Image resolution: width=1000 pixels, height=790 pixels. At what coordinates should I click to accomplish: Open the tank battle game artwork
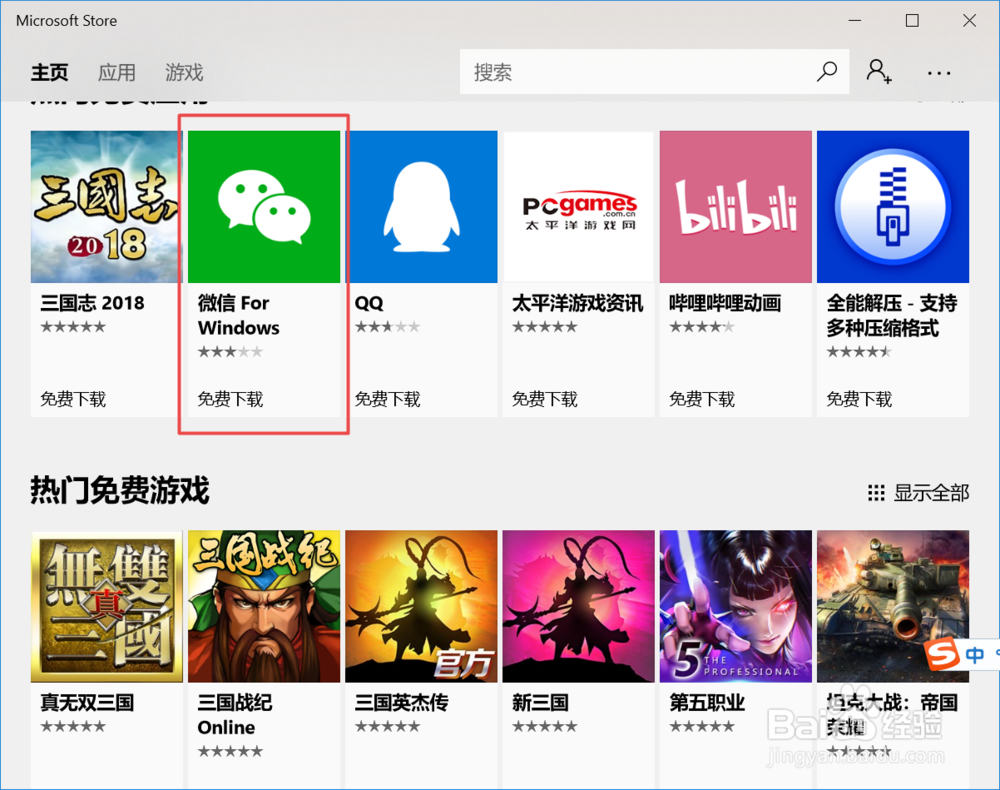(893, 606)
